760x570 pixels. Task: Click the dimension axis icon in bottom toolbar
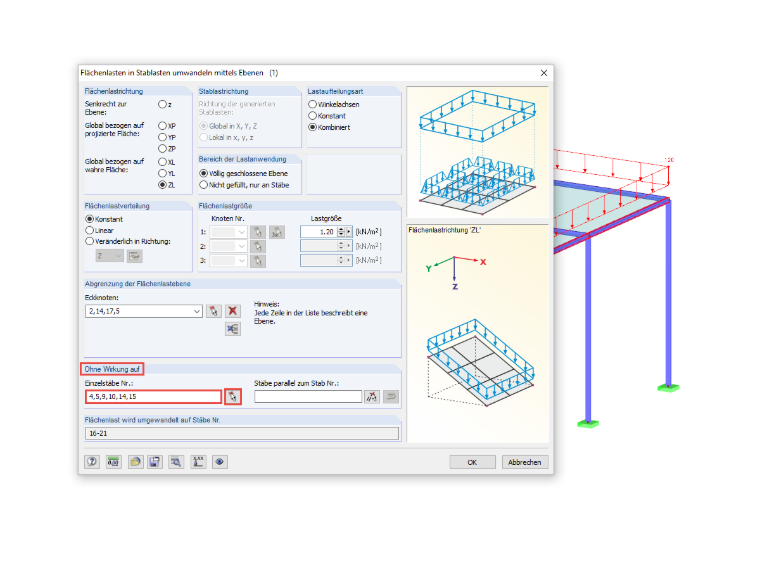[198, 462]
